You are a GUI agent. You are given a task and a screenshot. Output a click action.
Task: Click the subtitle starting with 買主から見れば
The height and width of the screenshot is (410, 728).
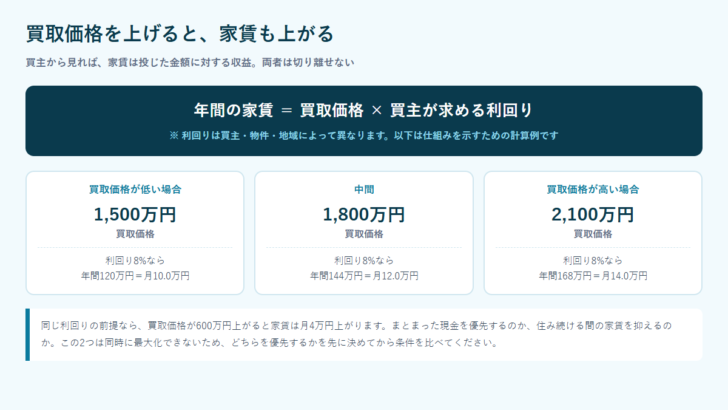[190, 62]
